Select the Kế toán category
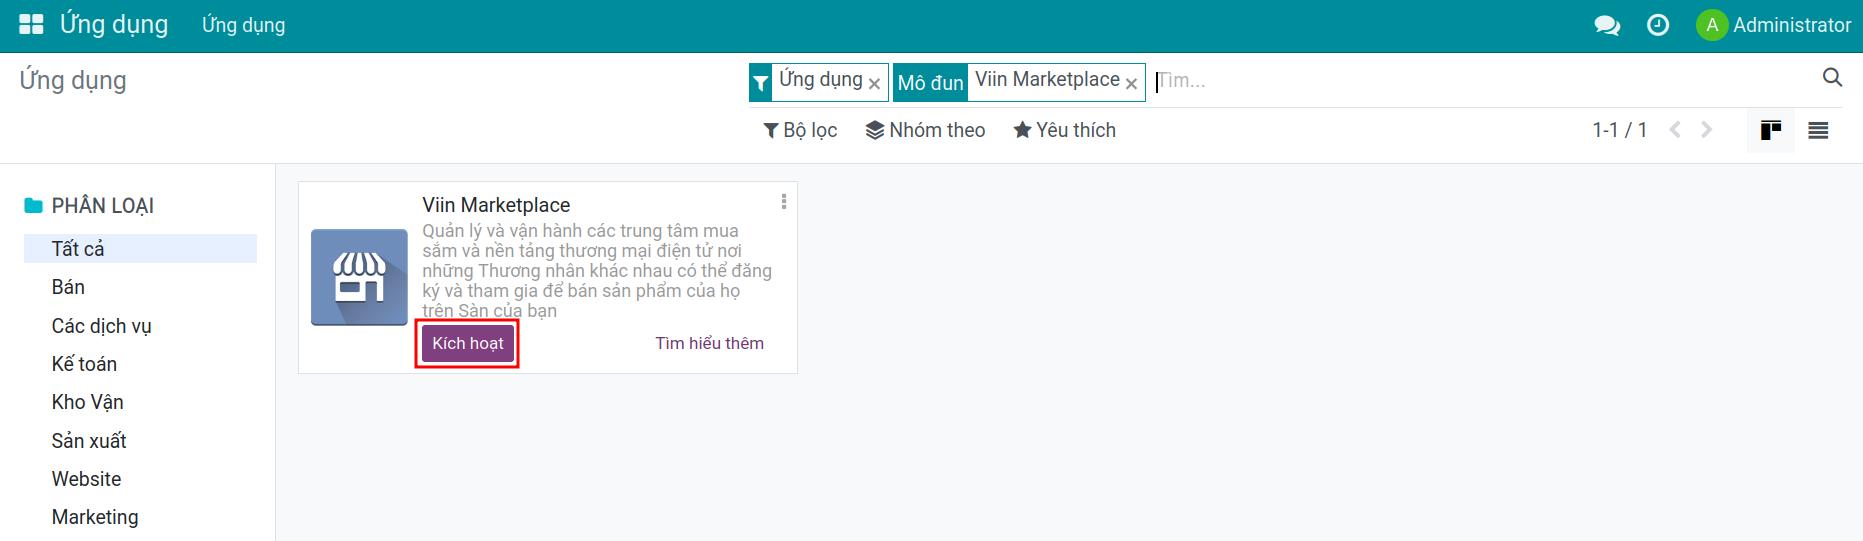Screen dimensions: 1863x541 (140, 364)
